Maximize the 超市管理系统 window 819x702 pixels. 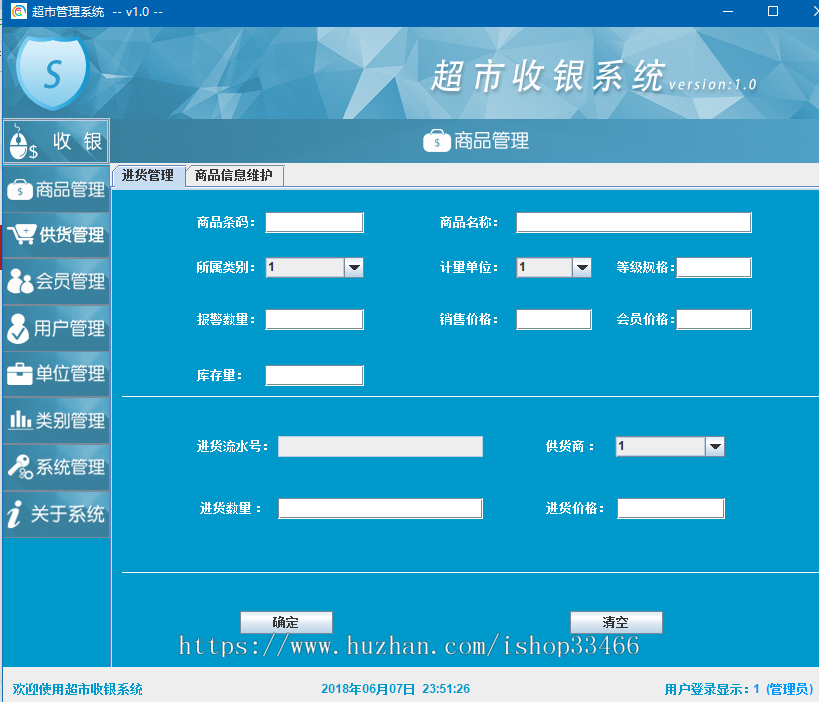pos(773,11)
